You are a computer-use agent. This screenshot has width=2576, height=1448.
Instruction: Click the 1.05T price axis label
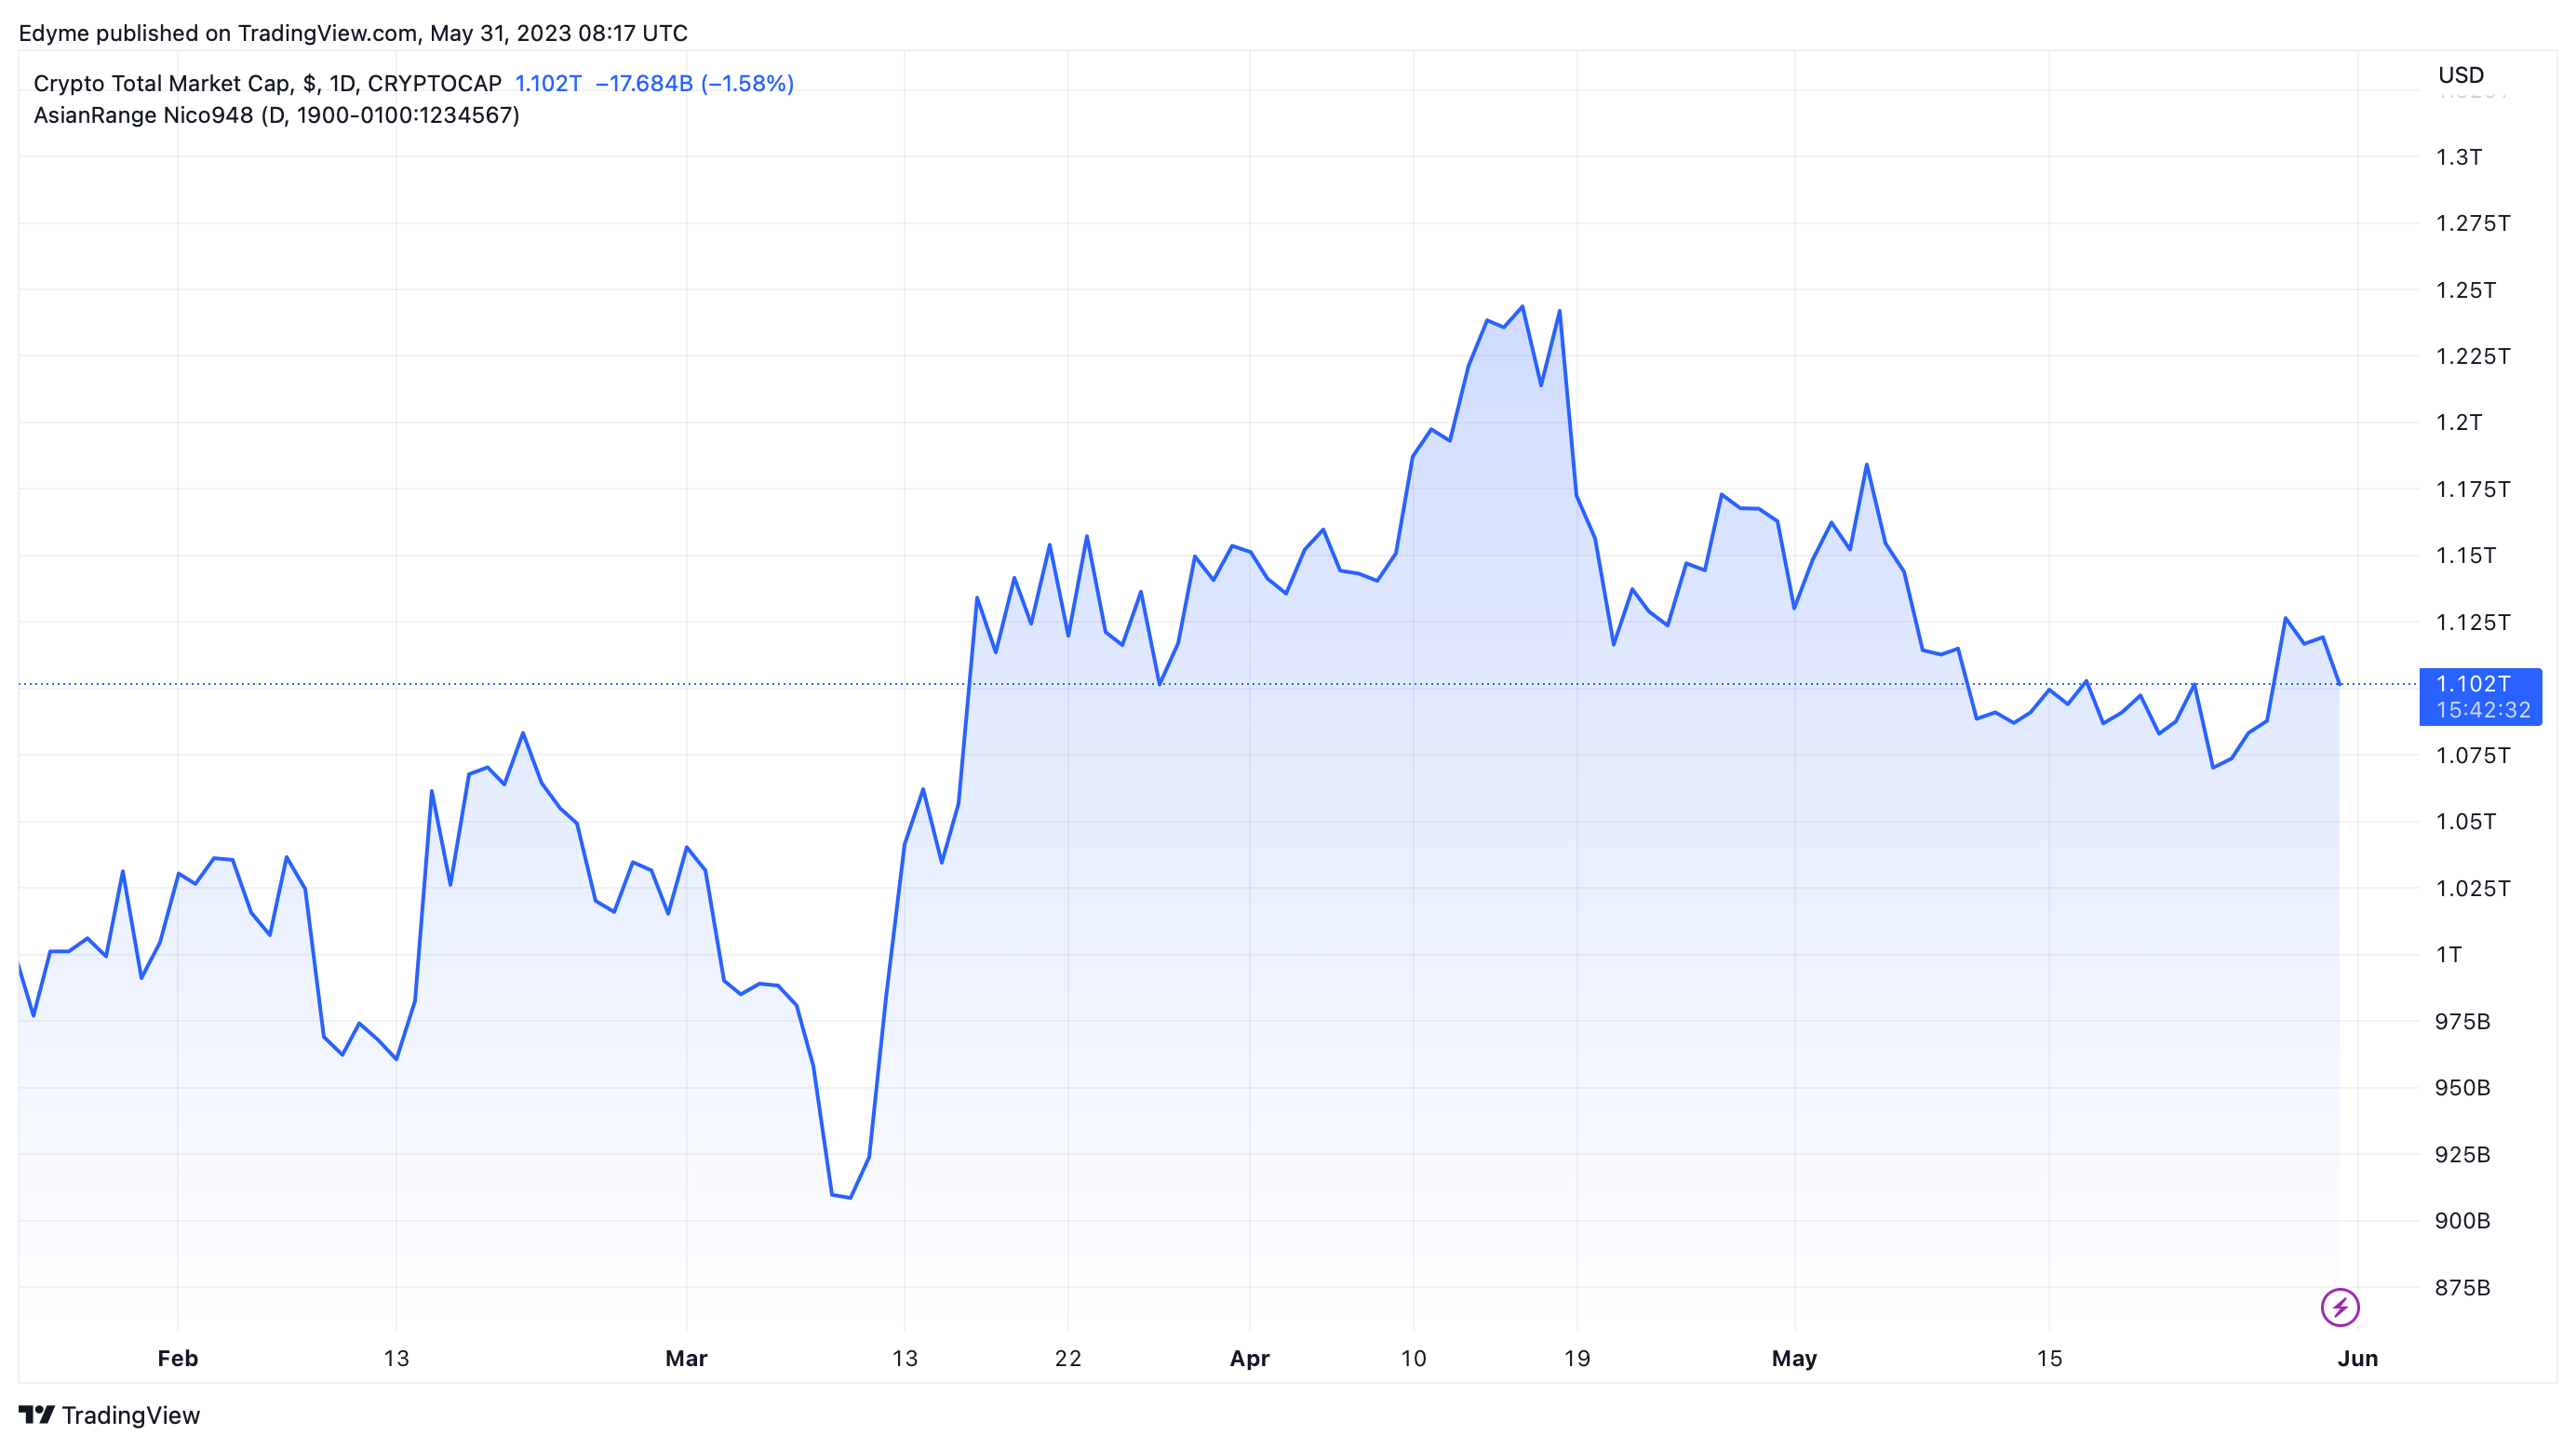point(2465,821)
